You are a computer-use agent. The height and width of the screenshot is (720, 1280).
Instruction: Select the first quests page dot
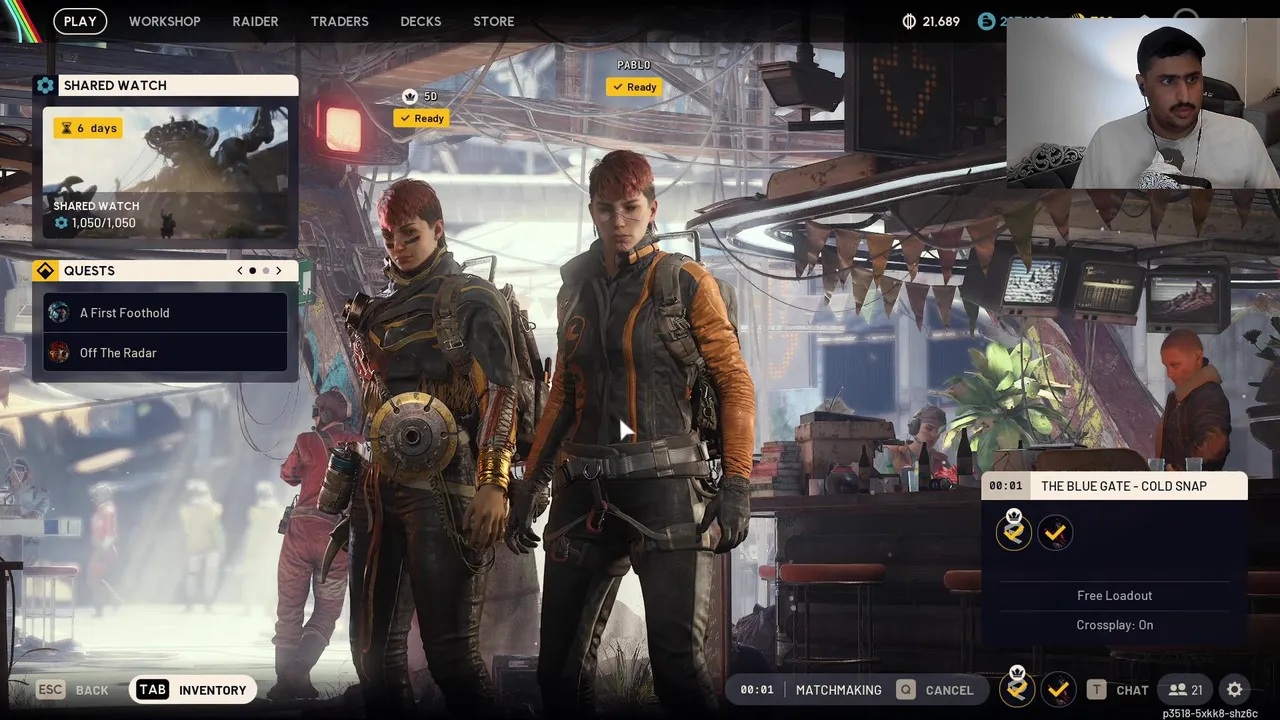click(x=252, y=271)
